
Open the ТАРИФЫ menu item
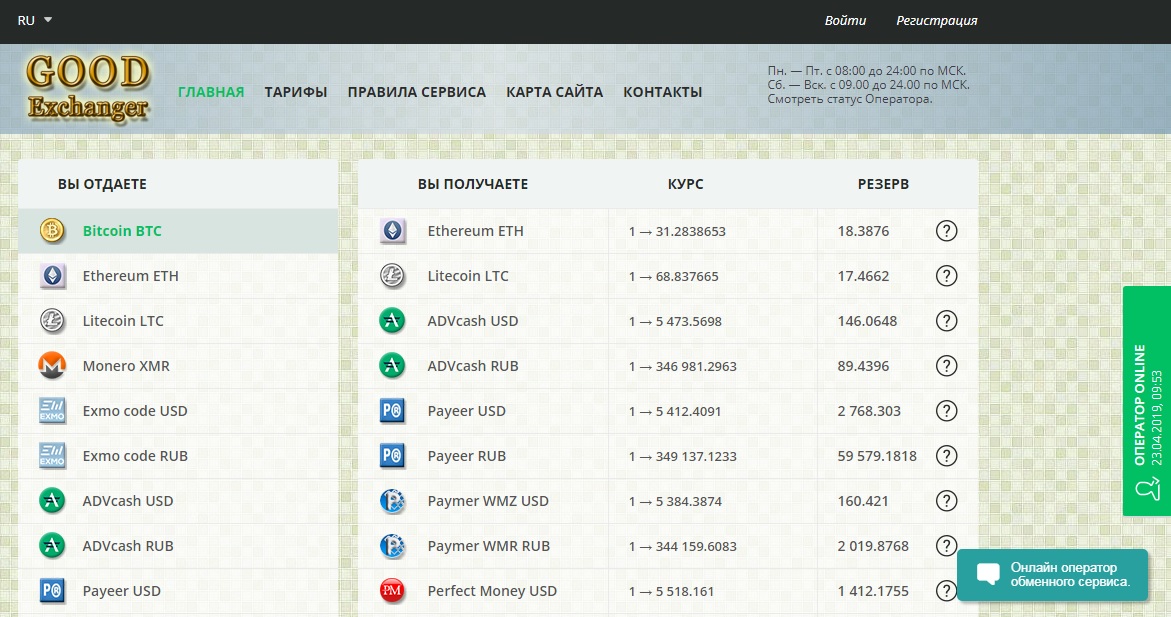pyautogui.click(x=296, y=92)
